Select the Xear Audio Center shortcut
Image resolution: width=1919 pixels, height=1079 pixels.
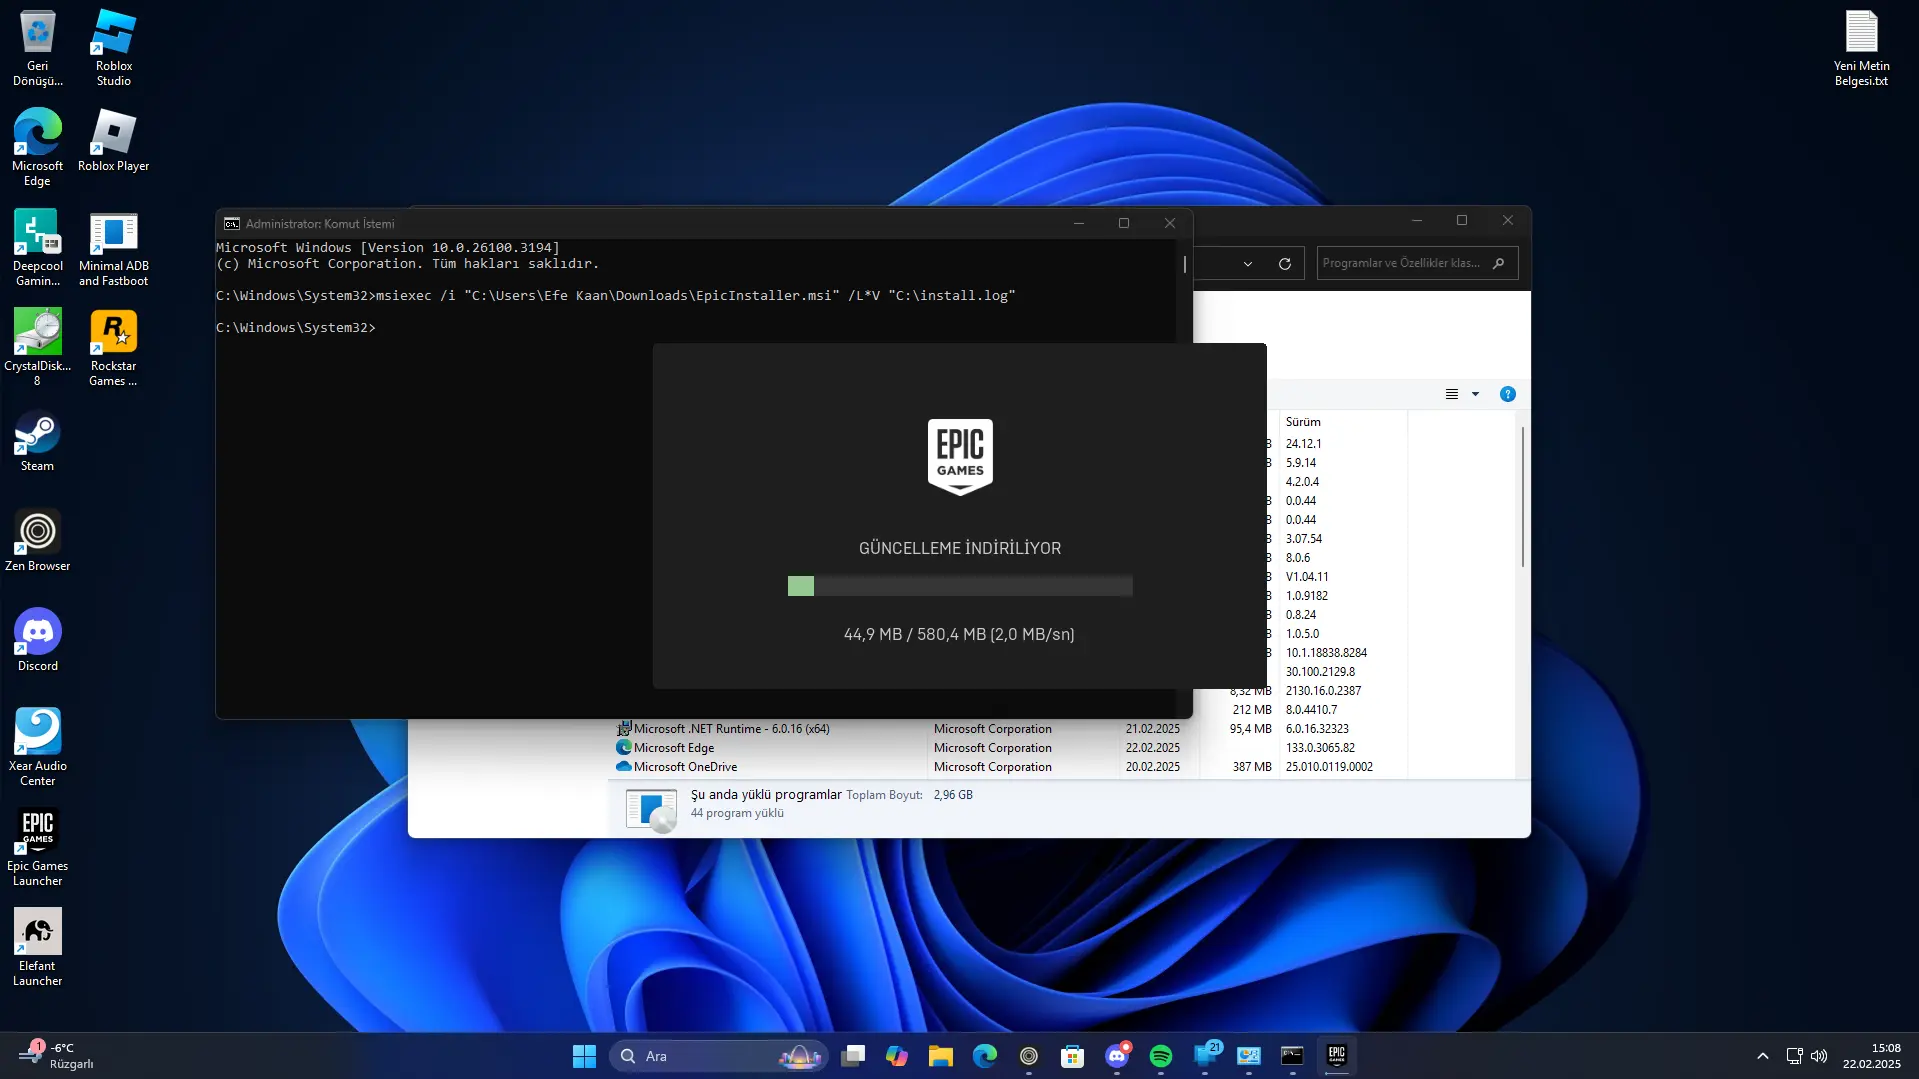[x=37, y=748]
